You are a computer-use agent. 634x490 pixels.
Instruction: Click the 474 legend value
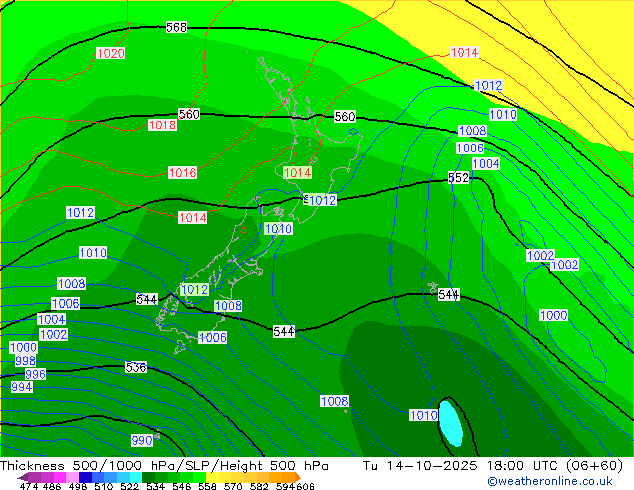pos(29,486)
